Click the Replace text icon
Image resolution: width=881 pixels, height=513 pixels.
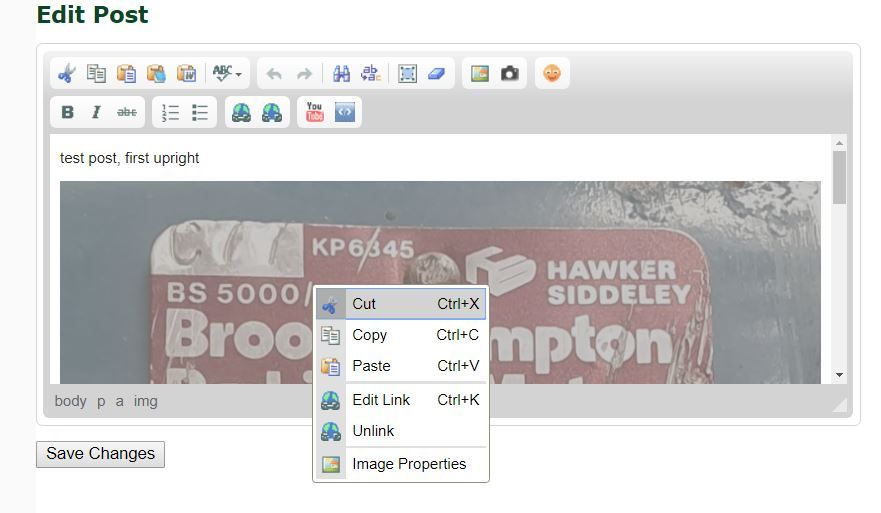pos(371,74)
